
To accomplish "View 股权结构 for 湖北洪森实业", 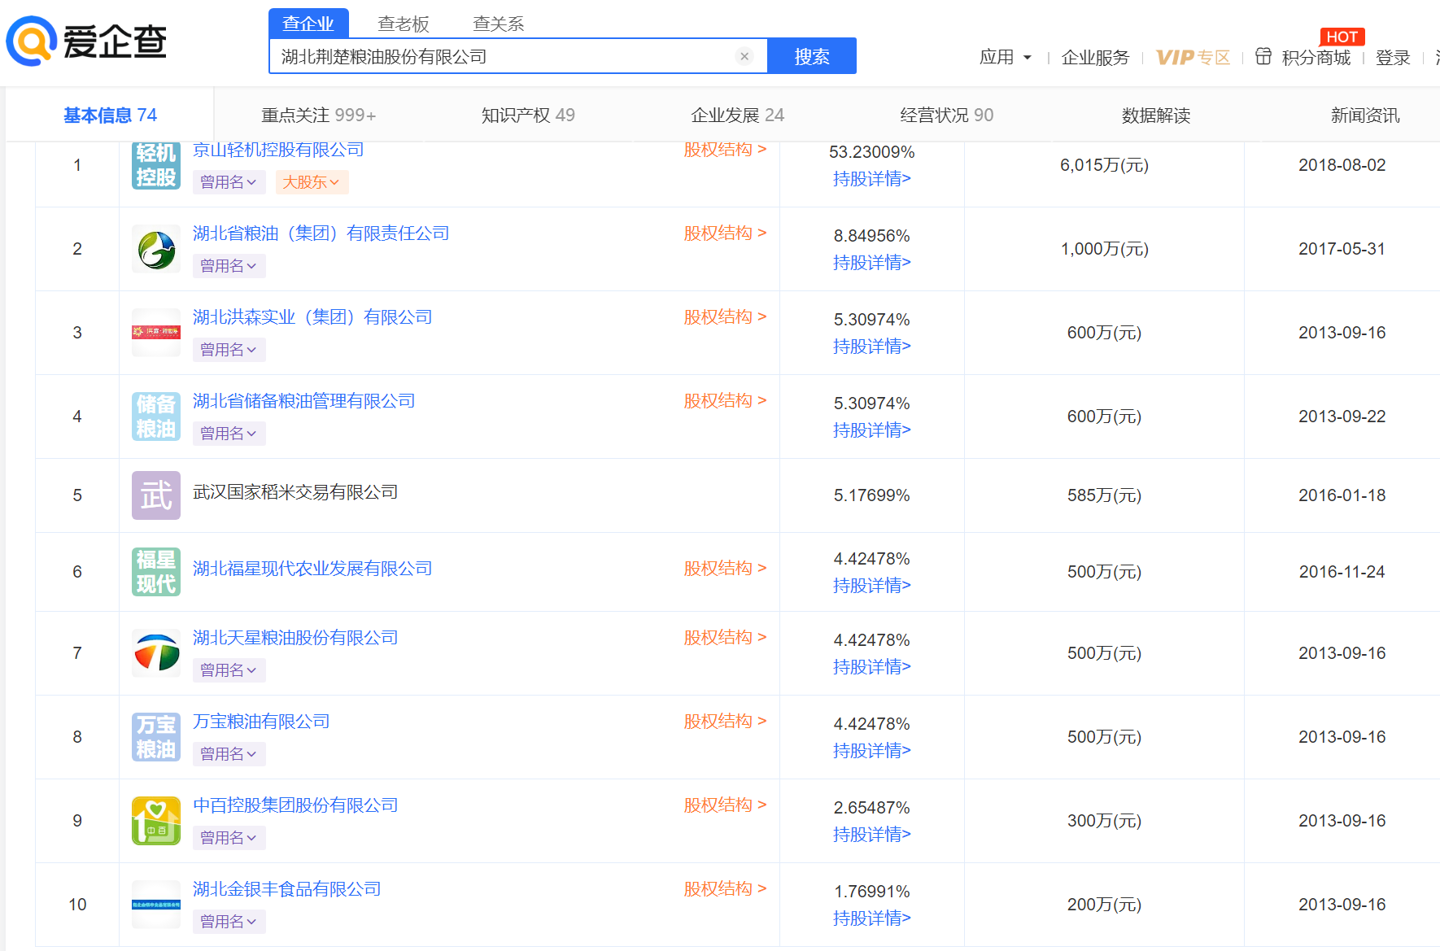I will coord(725,317).
